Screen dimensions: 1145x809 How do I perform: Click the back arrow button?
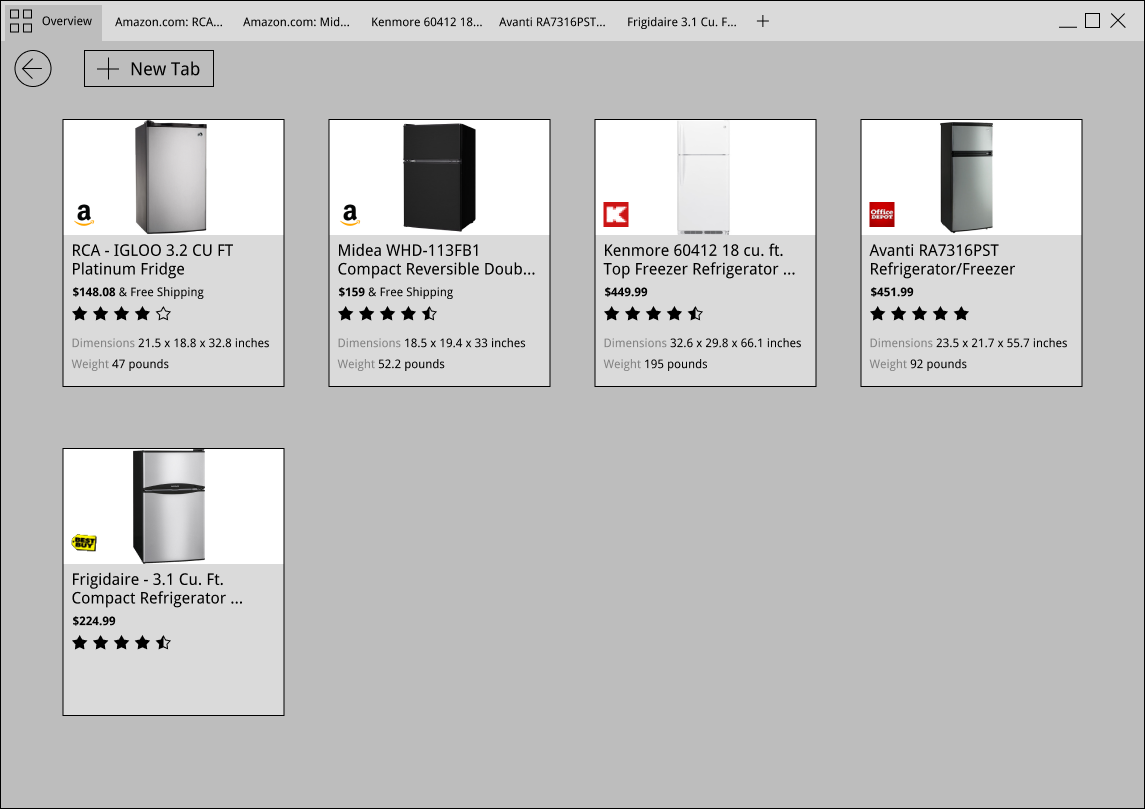[x=33, y=69]
